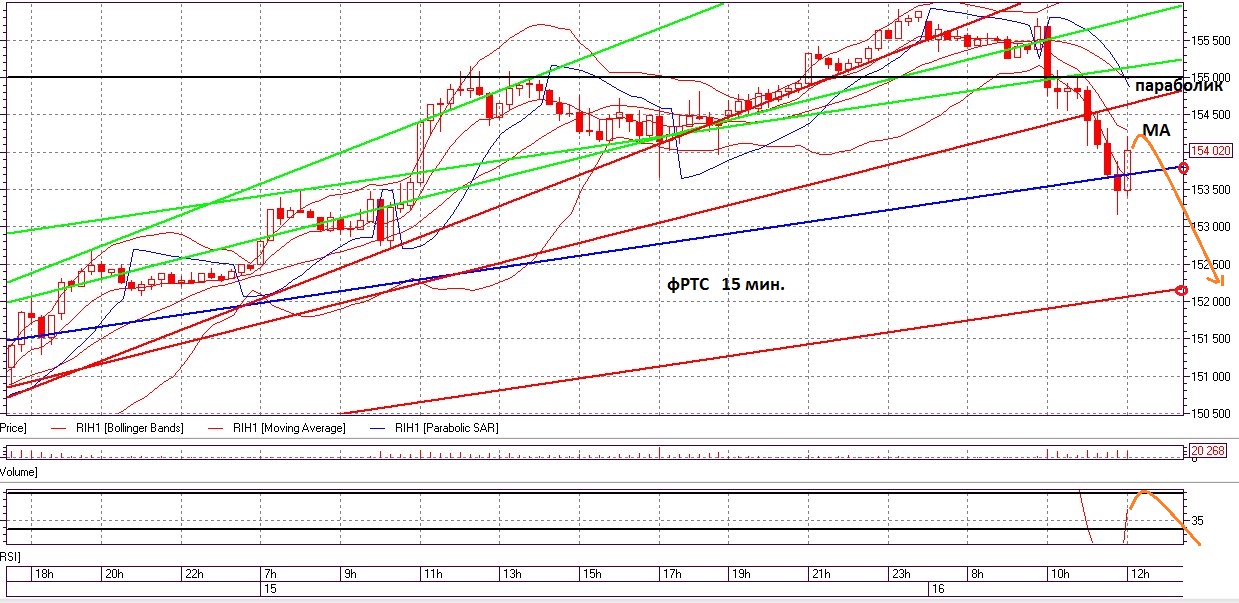Viewport: 1239px width, 603px height.
Task: Click the RSI] pane label
Action: [x=11, y=555]
